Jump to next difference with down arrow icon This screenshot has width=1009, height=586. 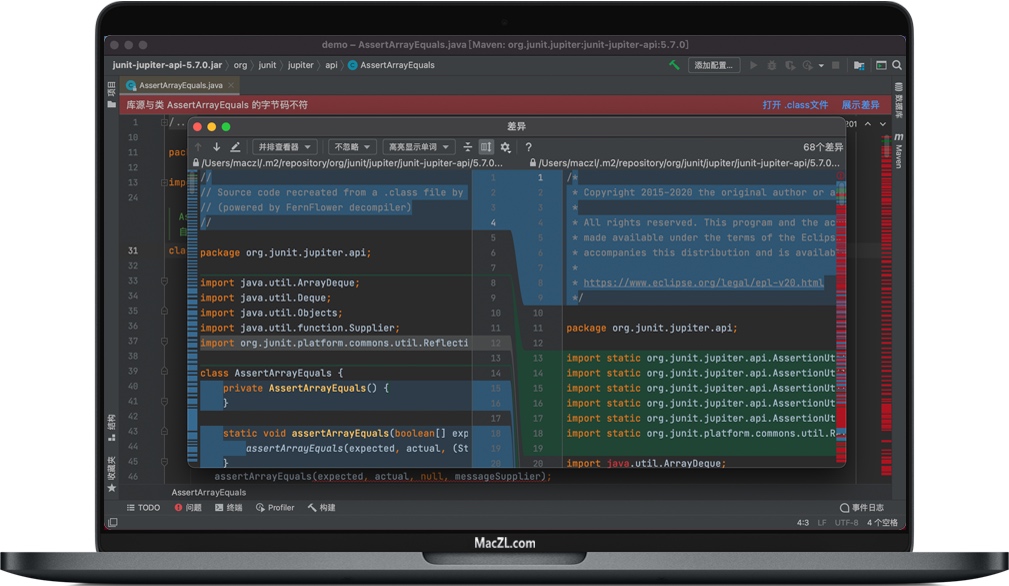(215, 146)
